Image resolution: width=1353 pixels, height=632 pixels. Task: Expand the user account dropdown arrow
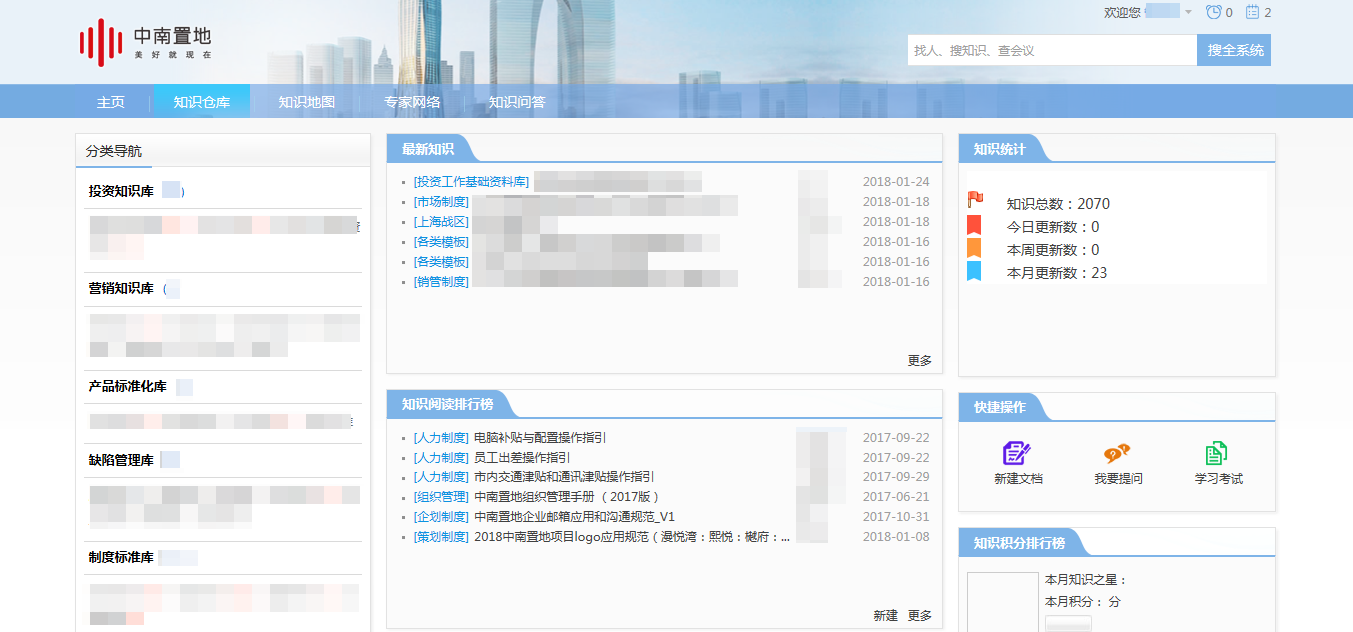click(x=1188, y=12)
